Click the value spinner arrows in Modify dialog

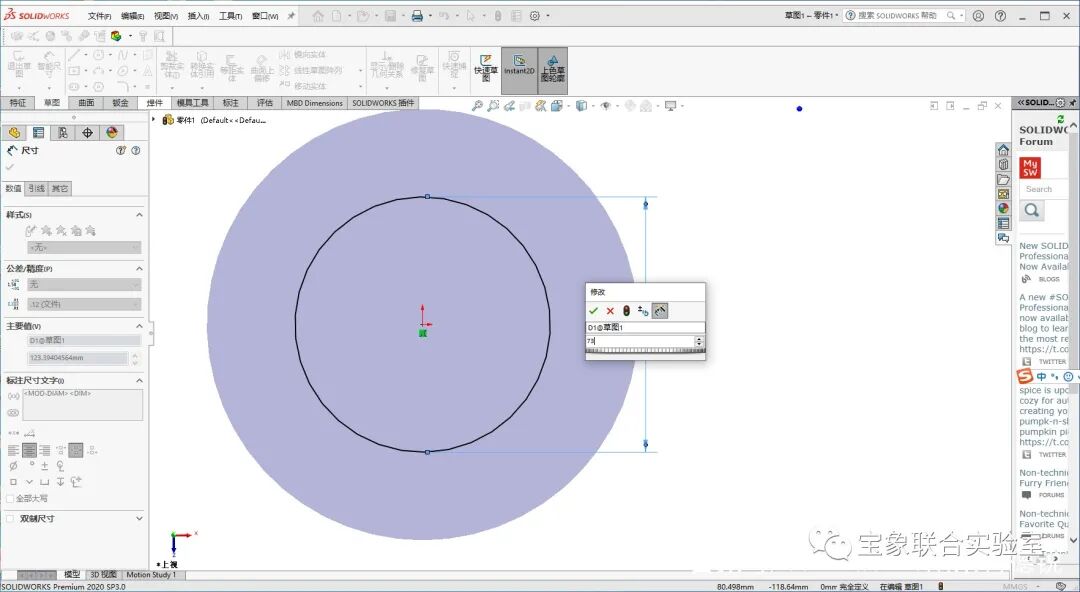pos(699,341)
